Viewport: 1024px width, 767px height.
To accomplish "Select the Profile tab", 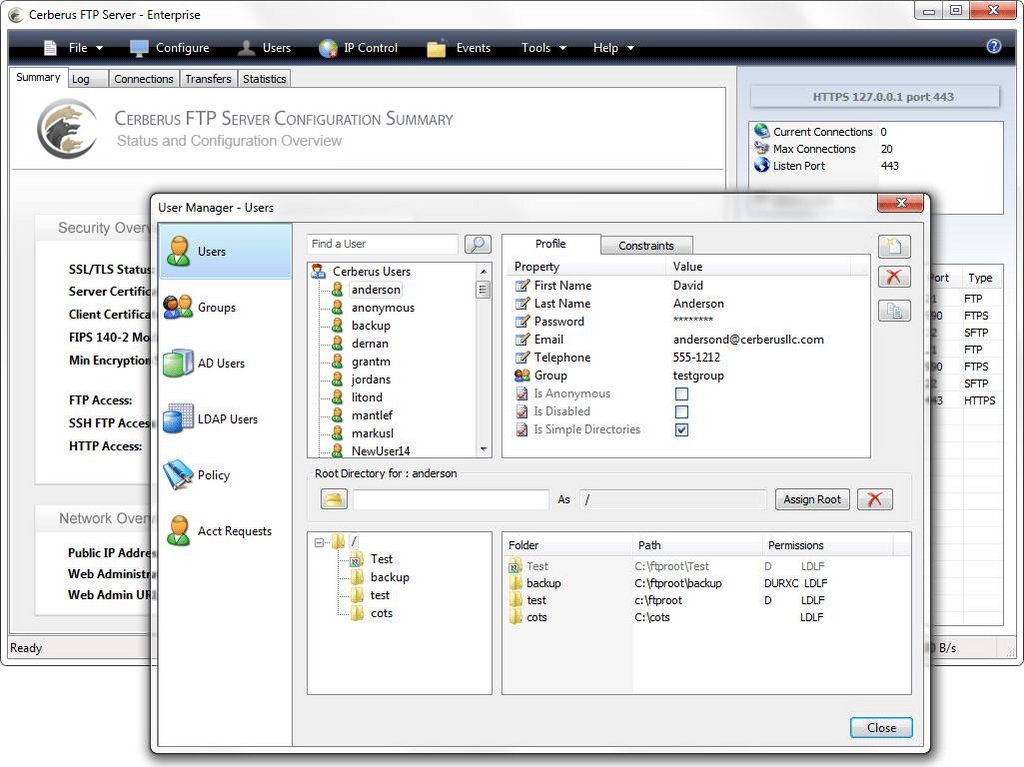I will [551, 244].
